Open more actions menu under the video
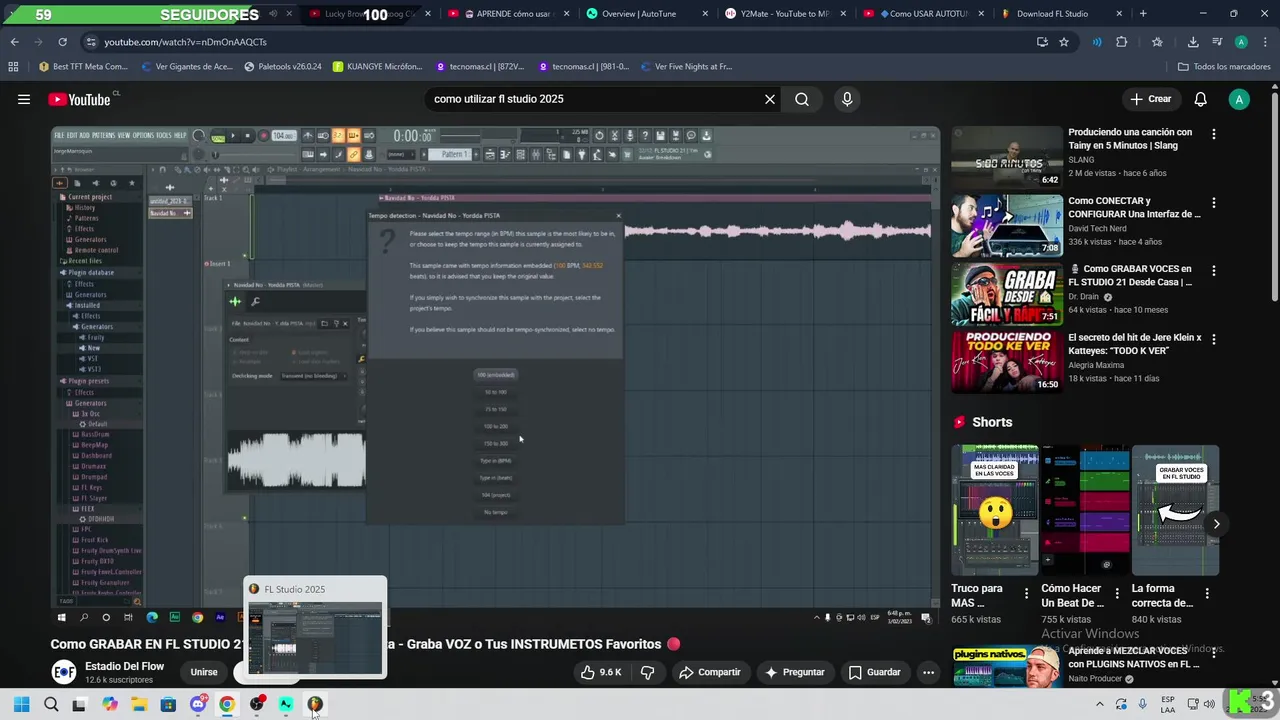 [x=928, y=672]
